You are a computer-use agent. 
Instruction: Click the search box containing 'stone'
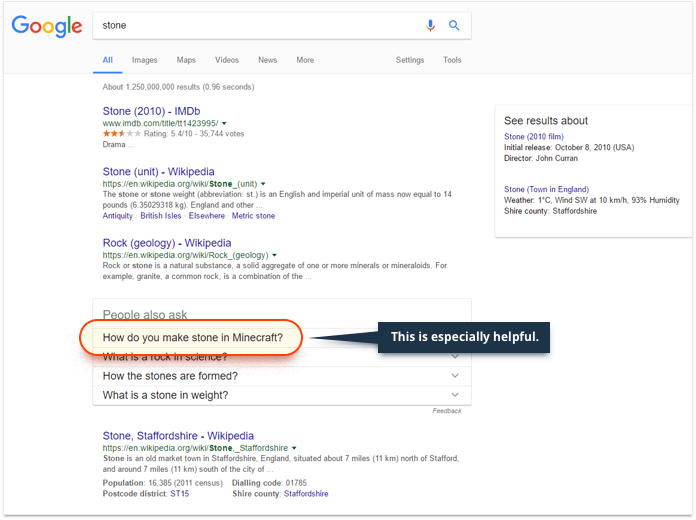pyautogui.click(x=282, y=26)
